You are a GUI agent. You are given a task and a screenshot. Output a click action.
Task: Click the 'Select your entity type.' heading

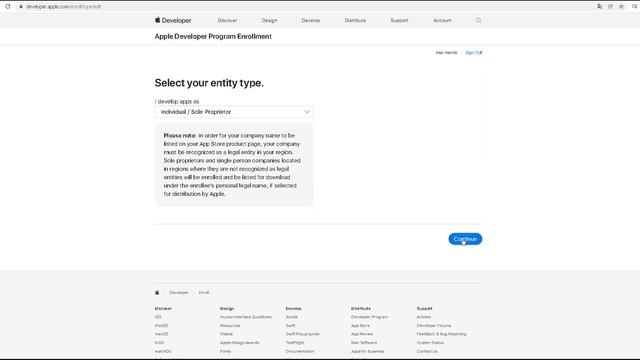(x=209, y=83)
